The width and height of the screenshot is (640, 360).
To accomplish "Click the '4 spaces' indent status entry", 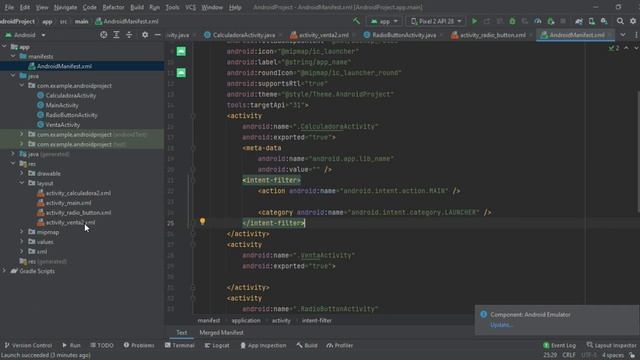I will (612, 355).
